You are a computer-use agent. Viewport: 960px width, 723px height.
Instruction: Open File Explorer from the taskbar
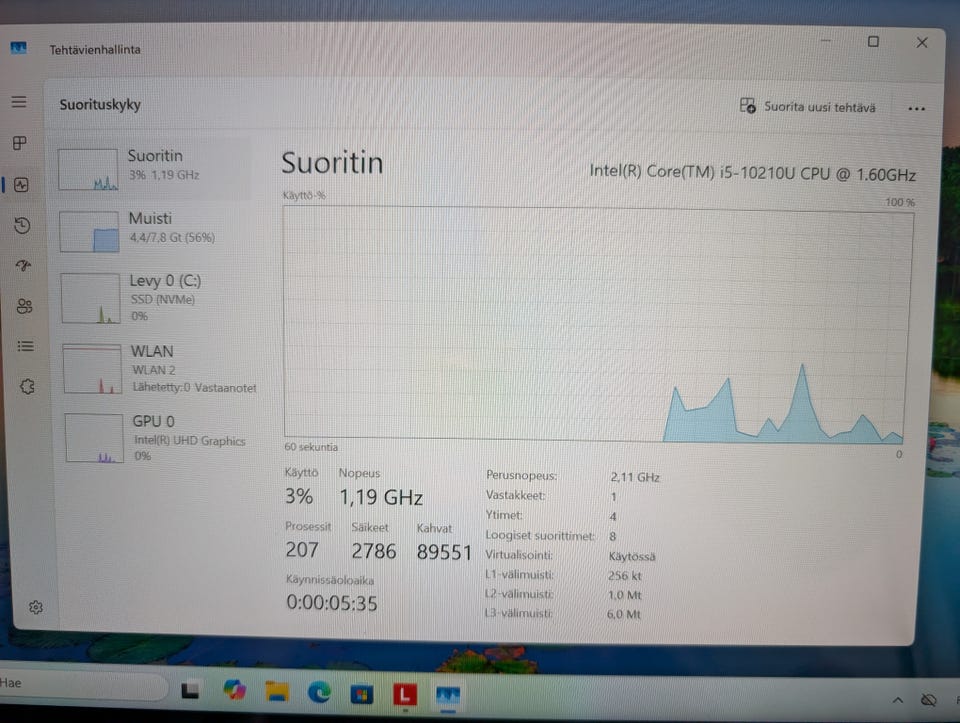[x=277, y=691]
